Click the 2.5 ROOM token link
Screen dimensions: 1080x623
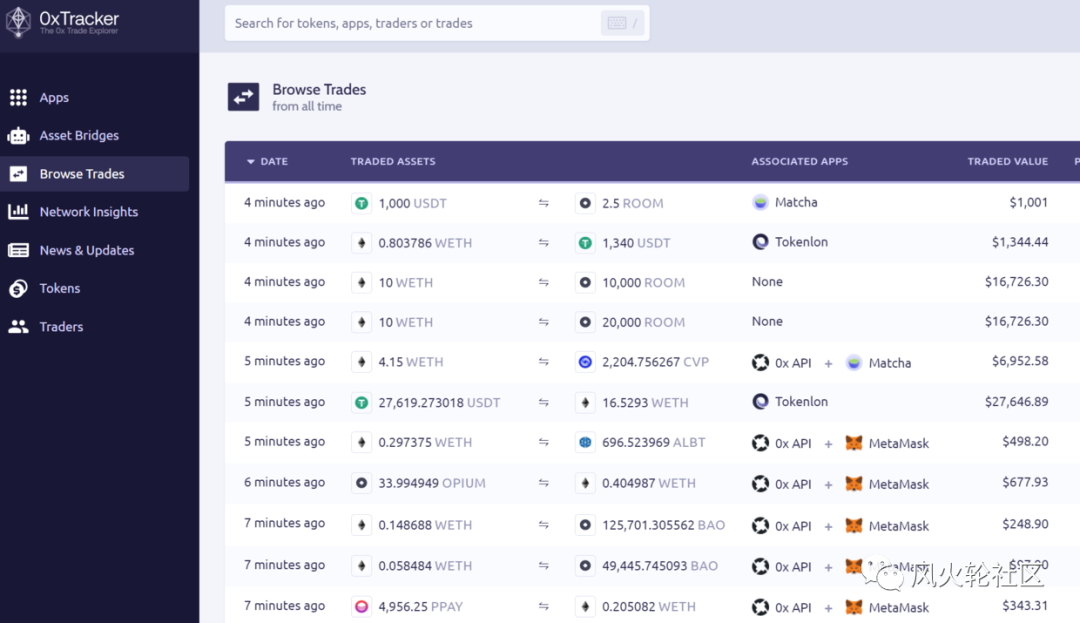point(632,203)
